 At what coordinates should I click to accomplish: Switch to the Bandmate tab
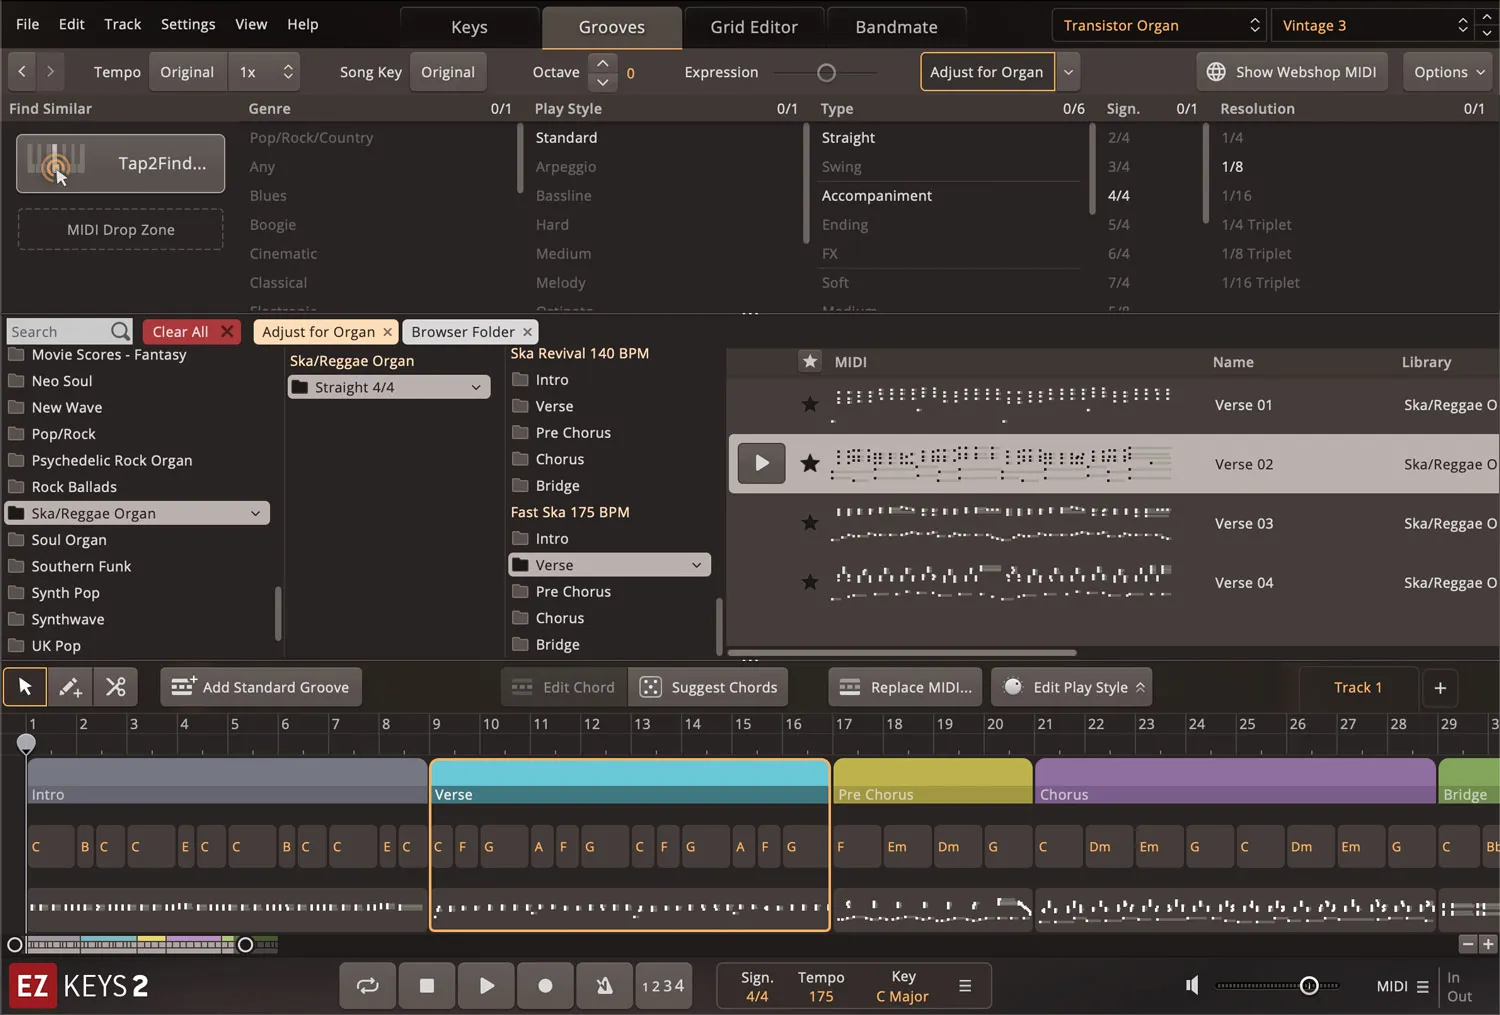point(896,27)
